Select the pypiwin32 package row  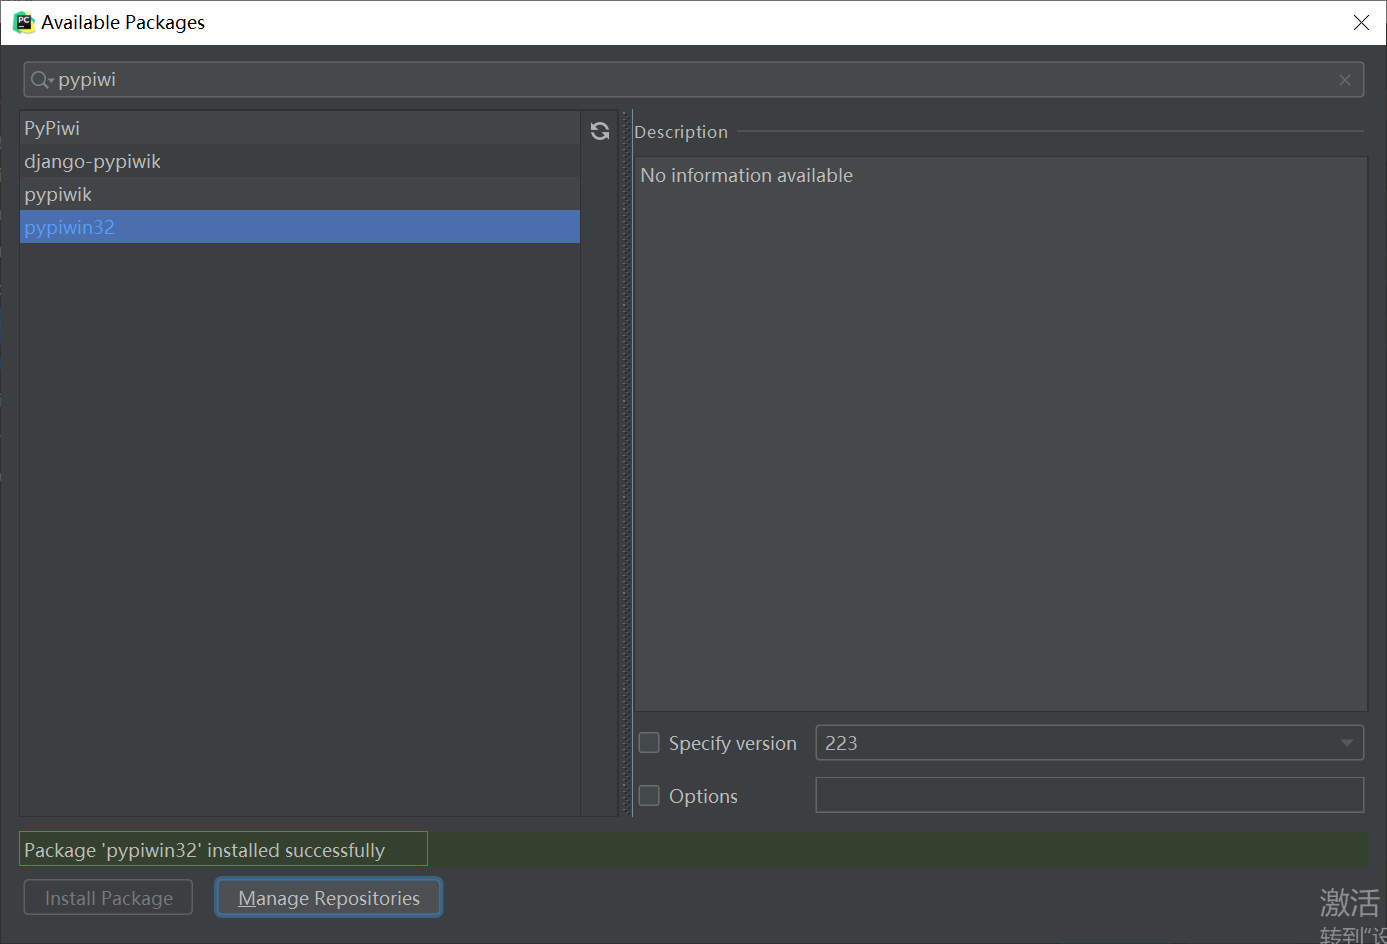(x=300, y=227)
